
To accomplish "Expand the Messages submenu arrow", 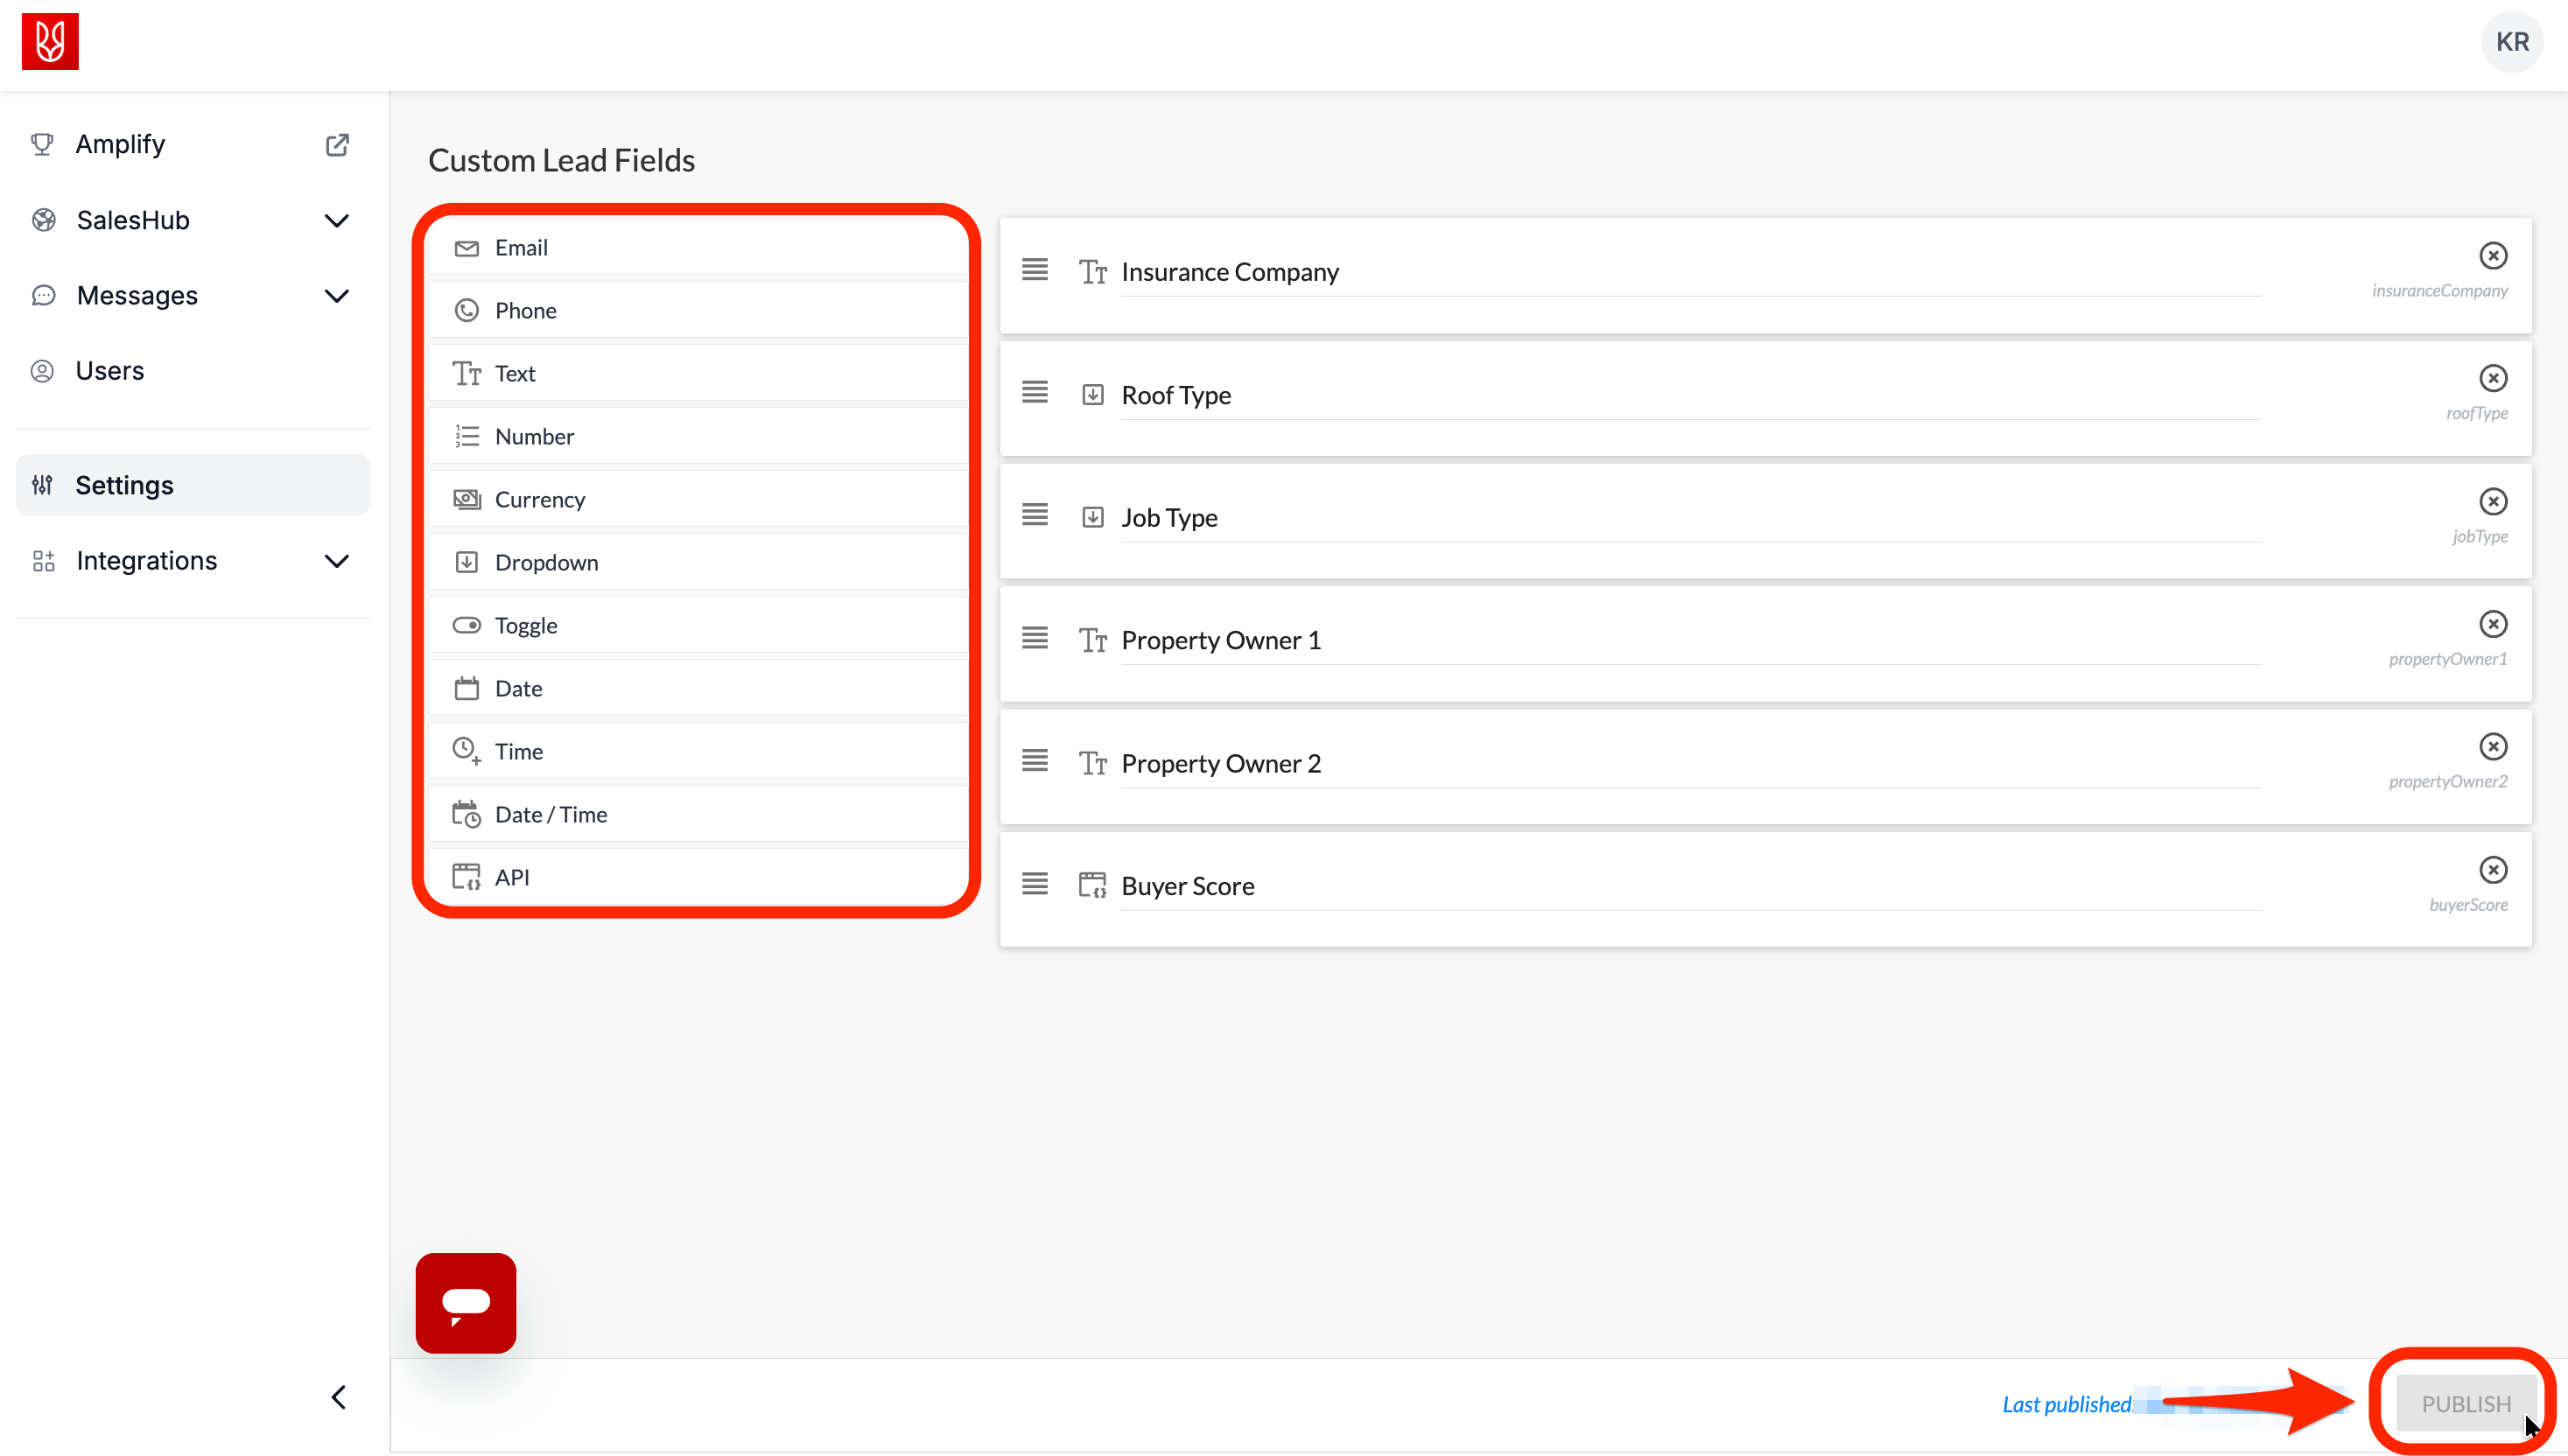I will (337, 296).
